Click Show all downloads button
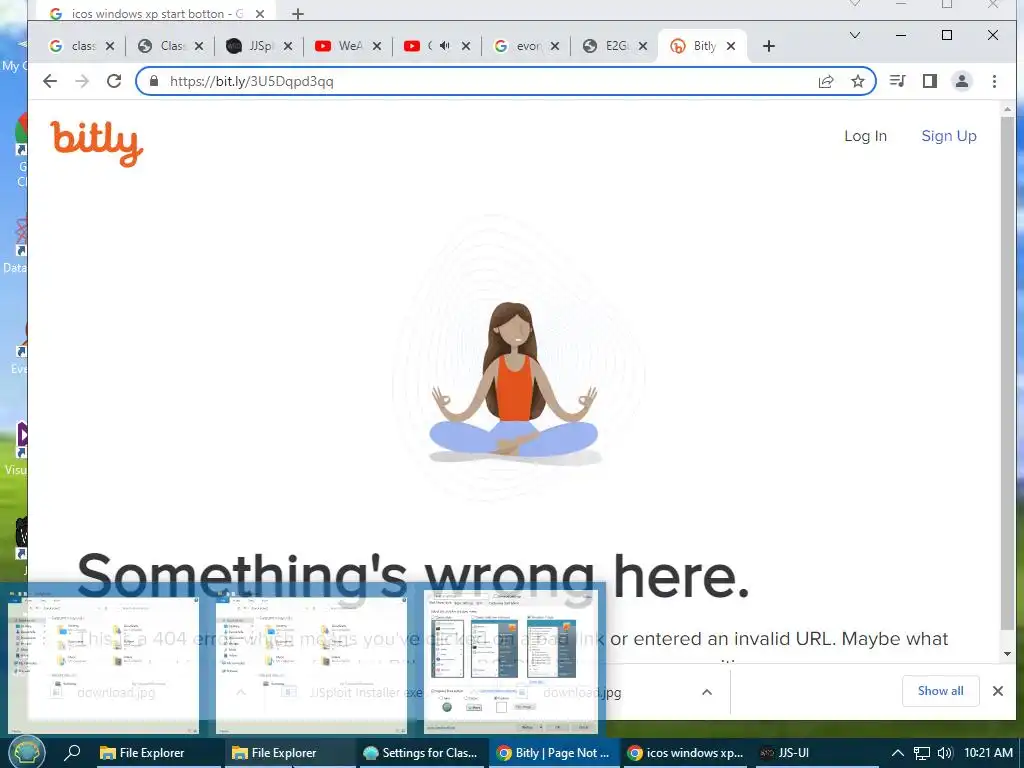This screenshot has width=1024, height=768. pyautogui.click(x=940, y=691)
